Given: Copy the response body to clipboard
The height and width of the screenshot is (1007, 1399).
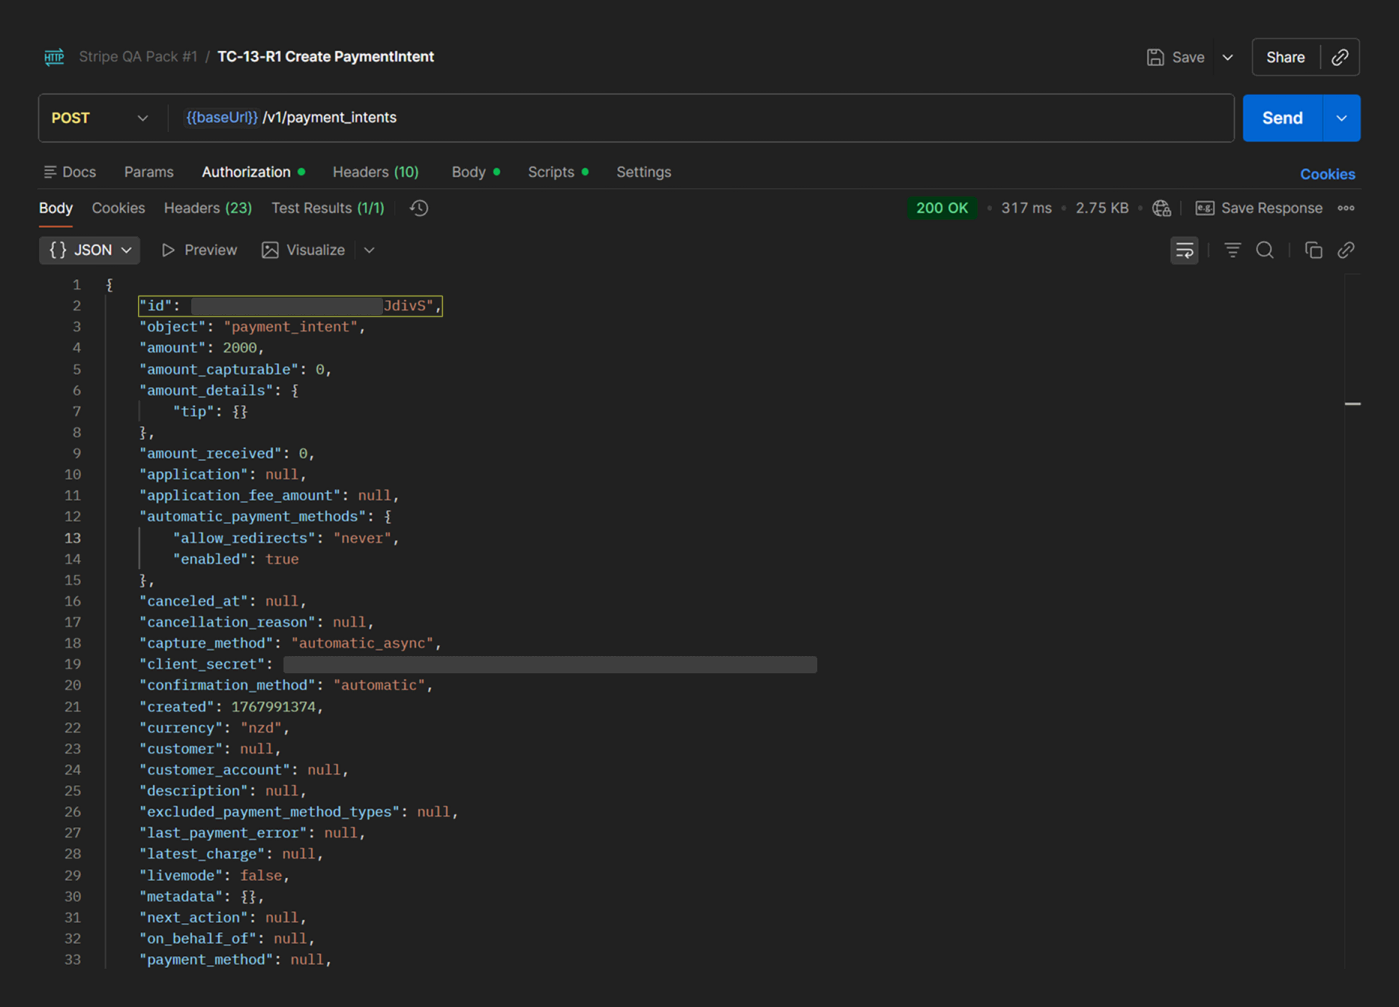Looking at the screenshot, I should 1313,250.
